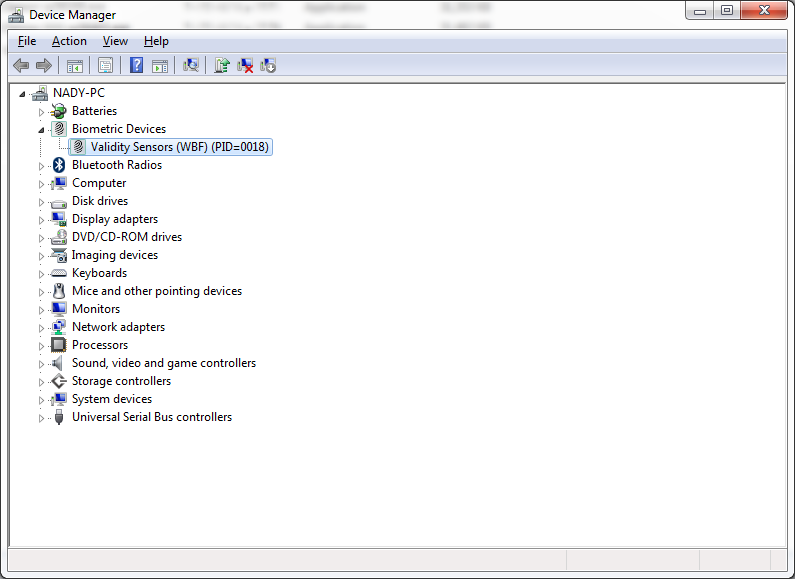Screen dimensions: 795x579
Task: Select the Display adapters label
Action: [115, 219]
